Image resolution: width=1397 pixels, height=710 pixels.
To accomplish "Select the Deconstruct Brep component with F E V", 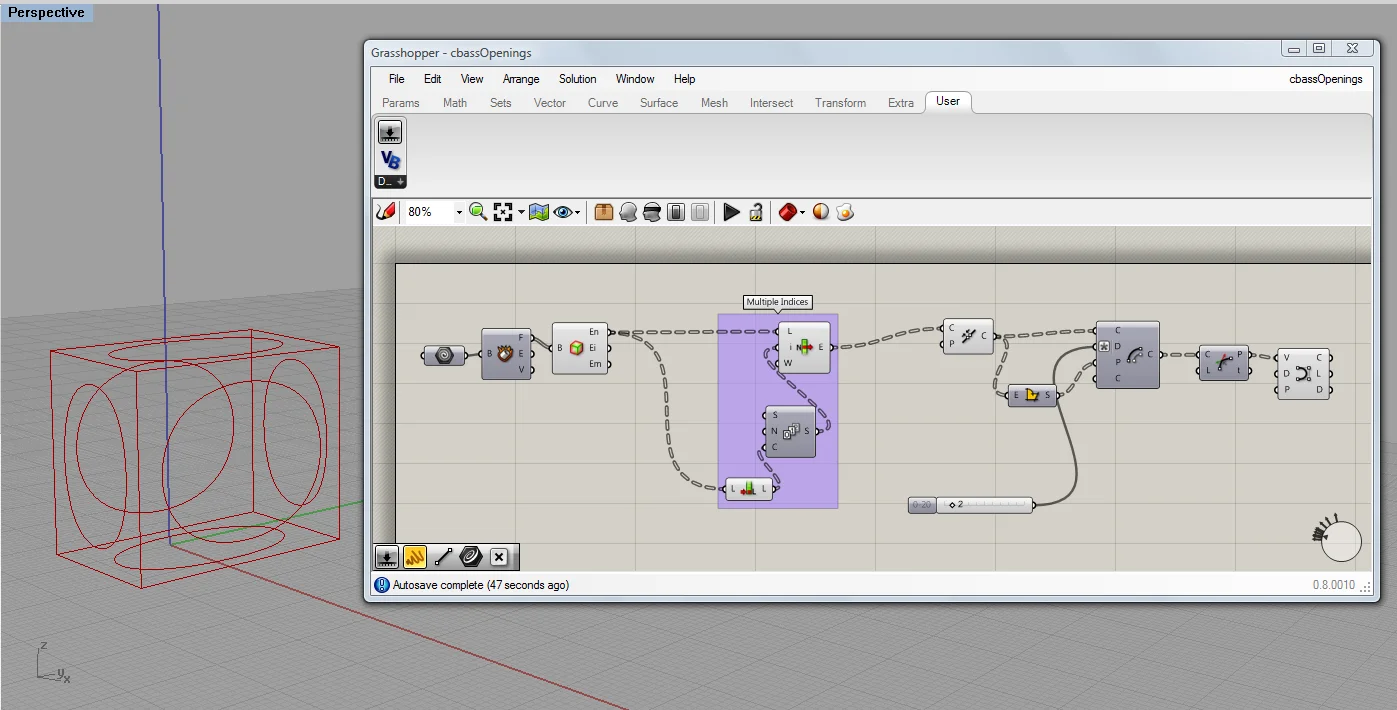I will point(507,354).
